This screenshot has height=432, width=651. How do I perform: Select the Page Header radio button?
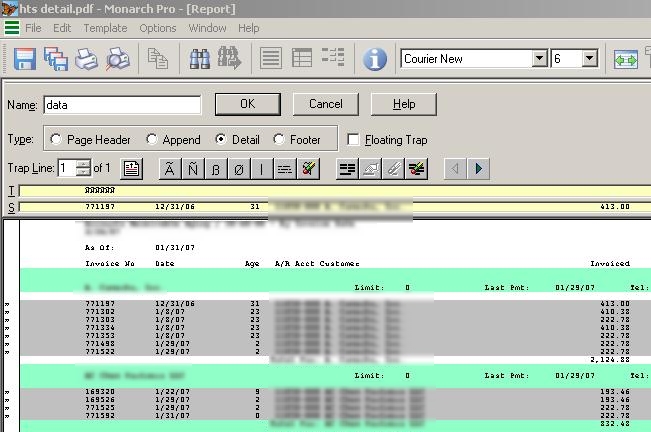[54, 140]
